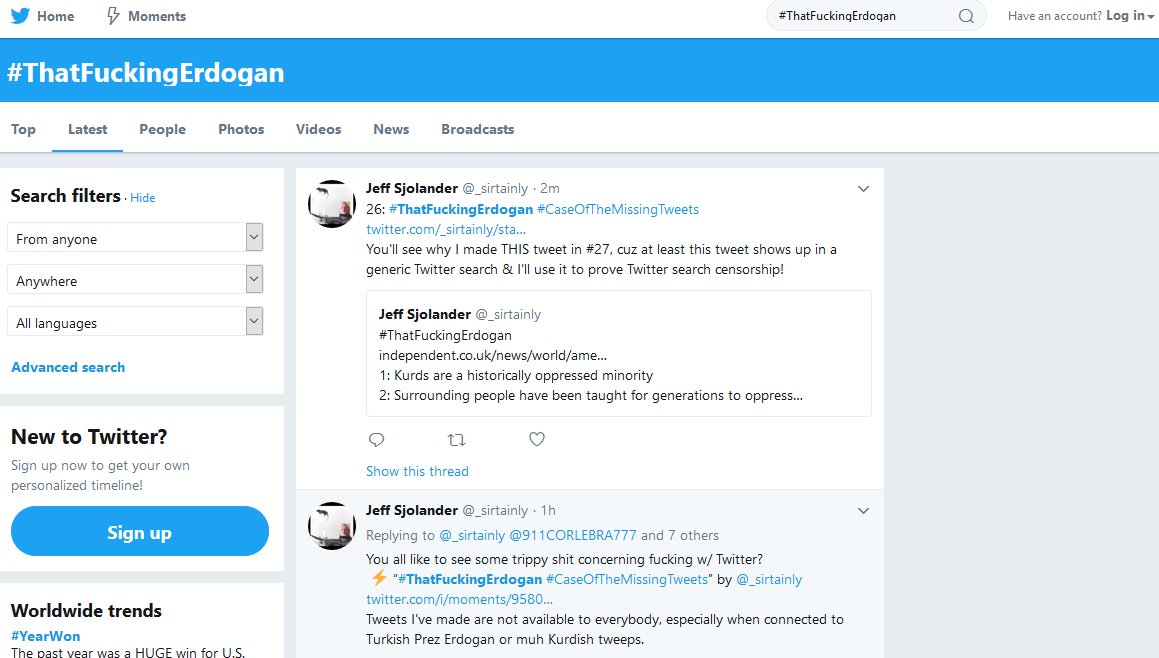Open the 'Anywhere' location dropdown
This screenshot has height=658, width=1159.
[x=135, y=280]
